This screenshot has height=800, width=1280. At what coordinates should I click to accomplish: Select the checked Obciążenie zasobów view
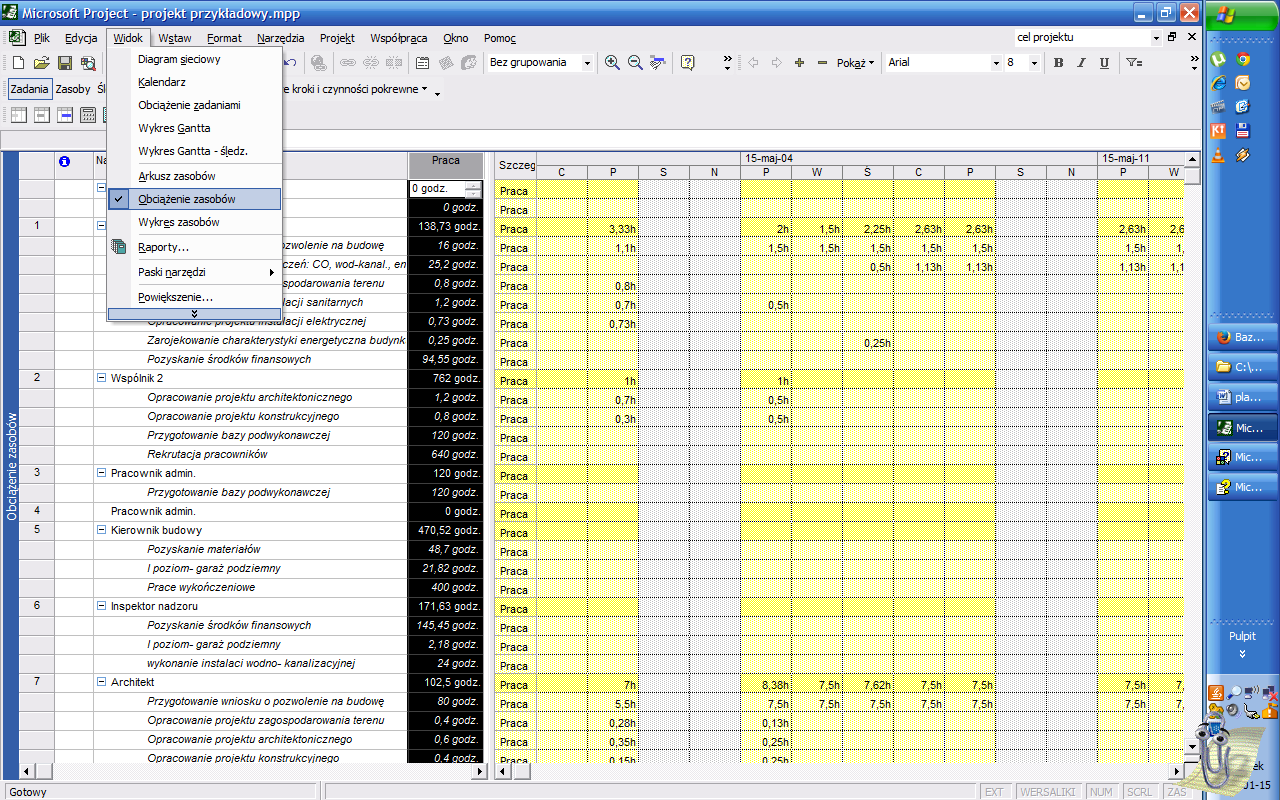(x=195, y=199)
